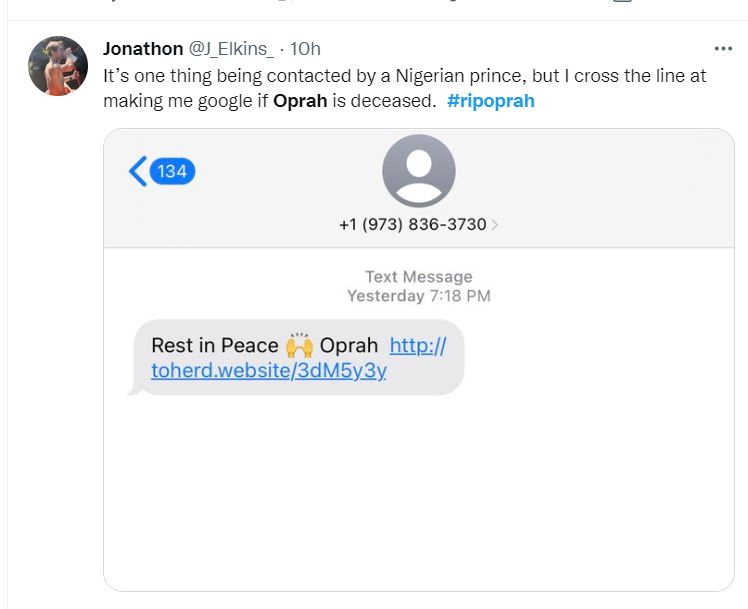Click the raised hands emoji in the message
The height and width of the screenshot is (609, 748).
tap(299, 346)
